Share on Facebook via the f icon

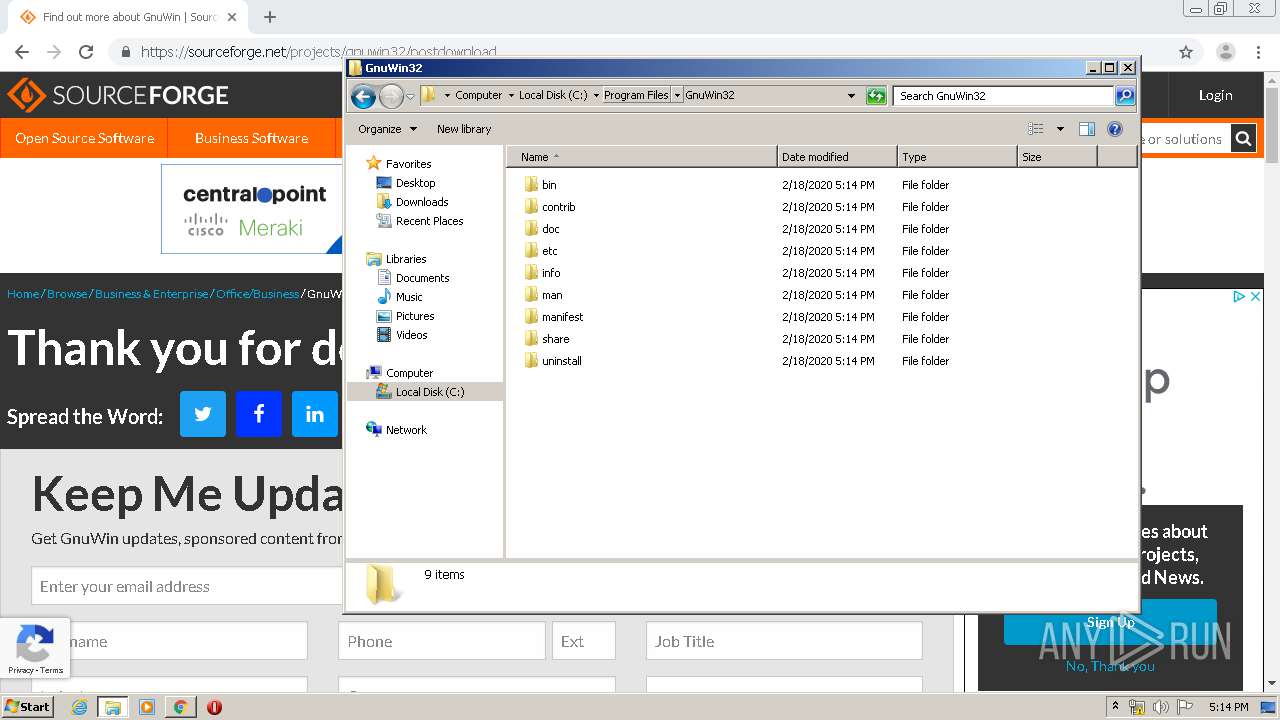(x=259, y=414)
